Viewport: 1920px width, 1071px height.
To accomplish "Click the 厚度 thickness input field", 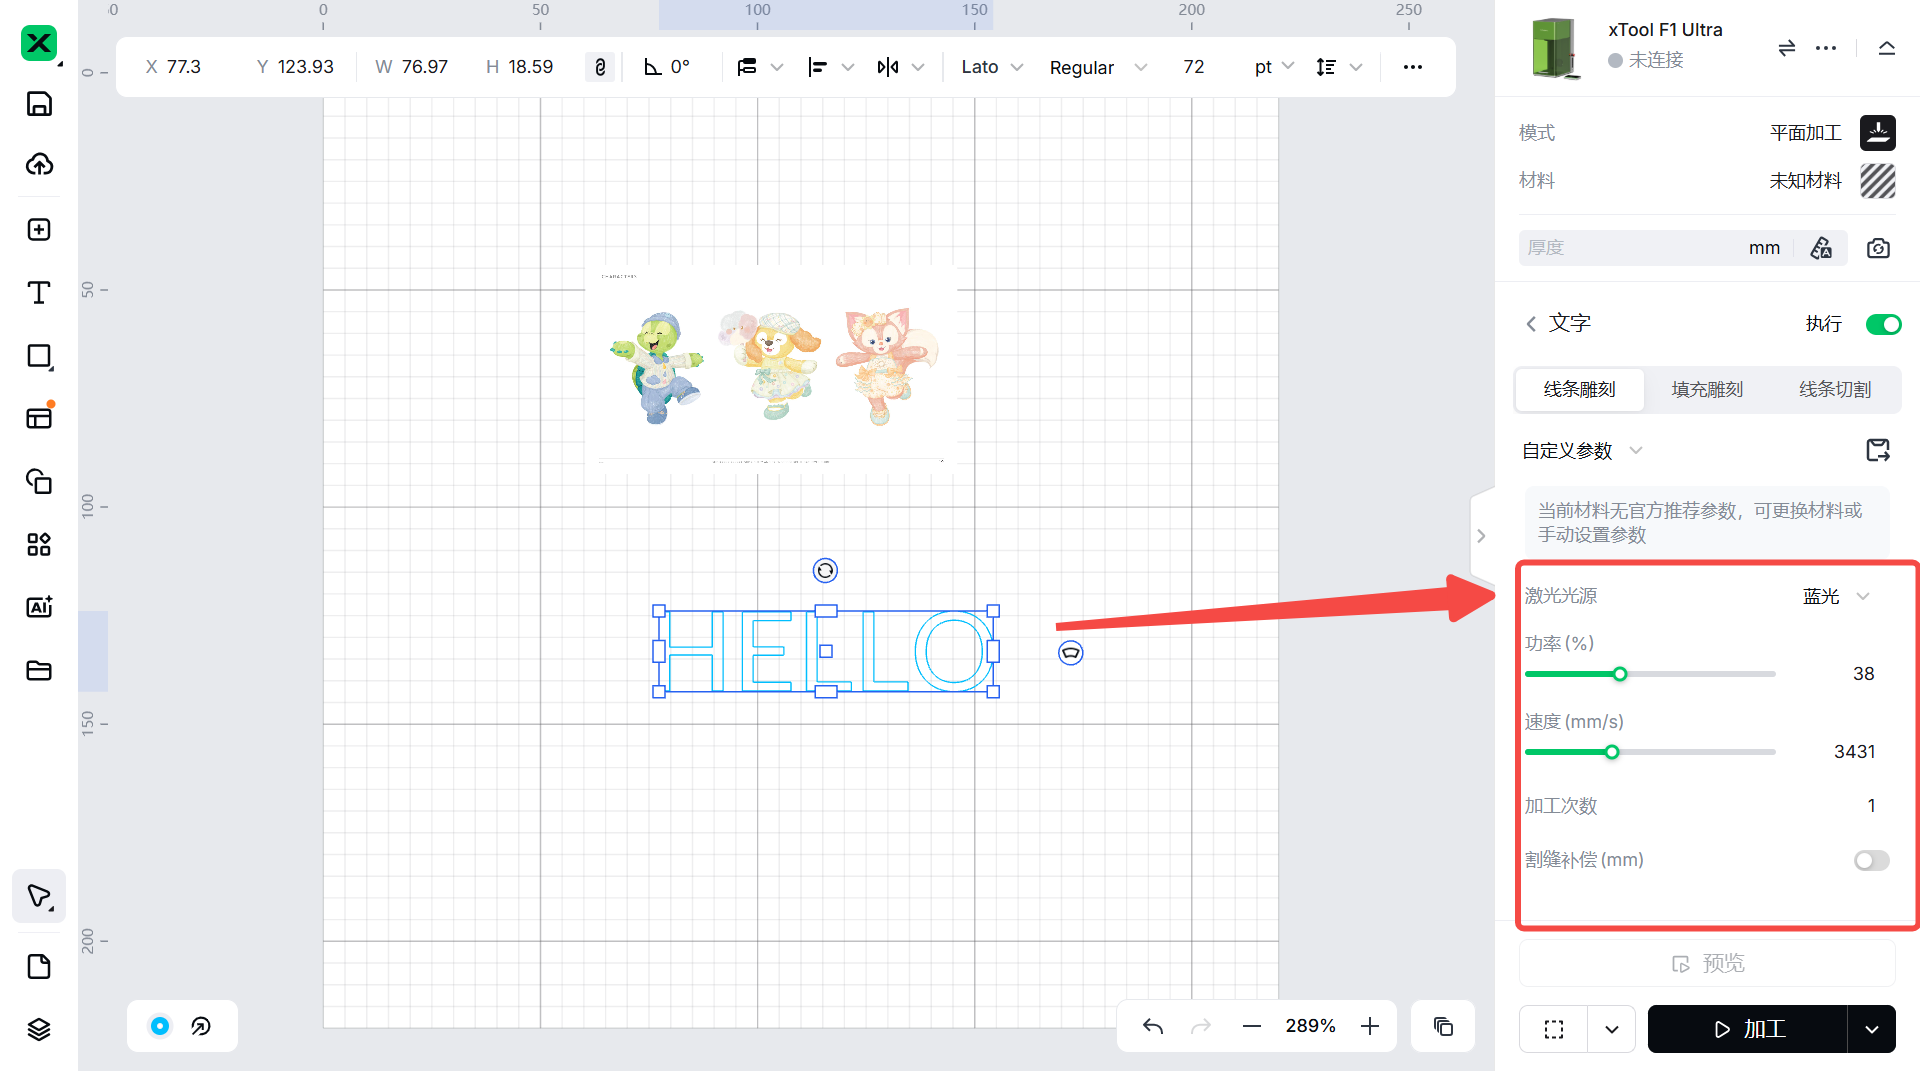I will point(1630,248).
